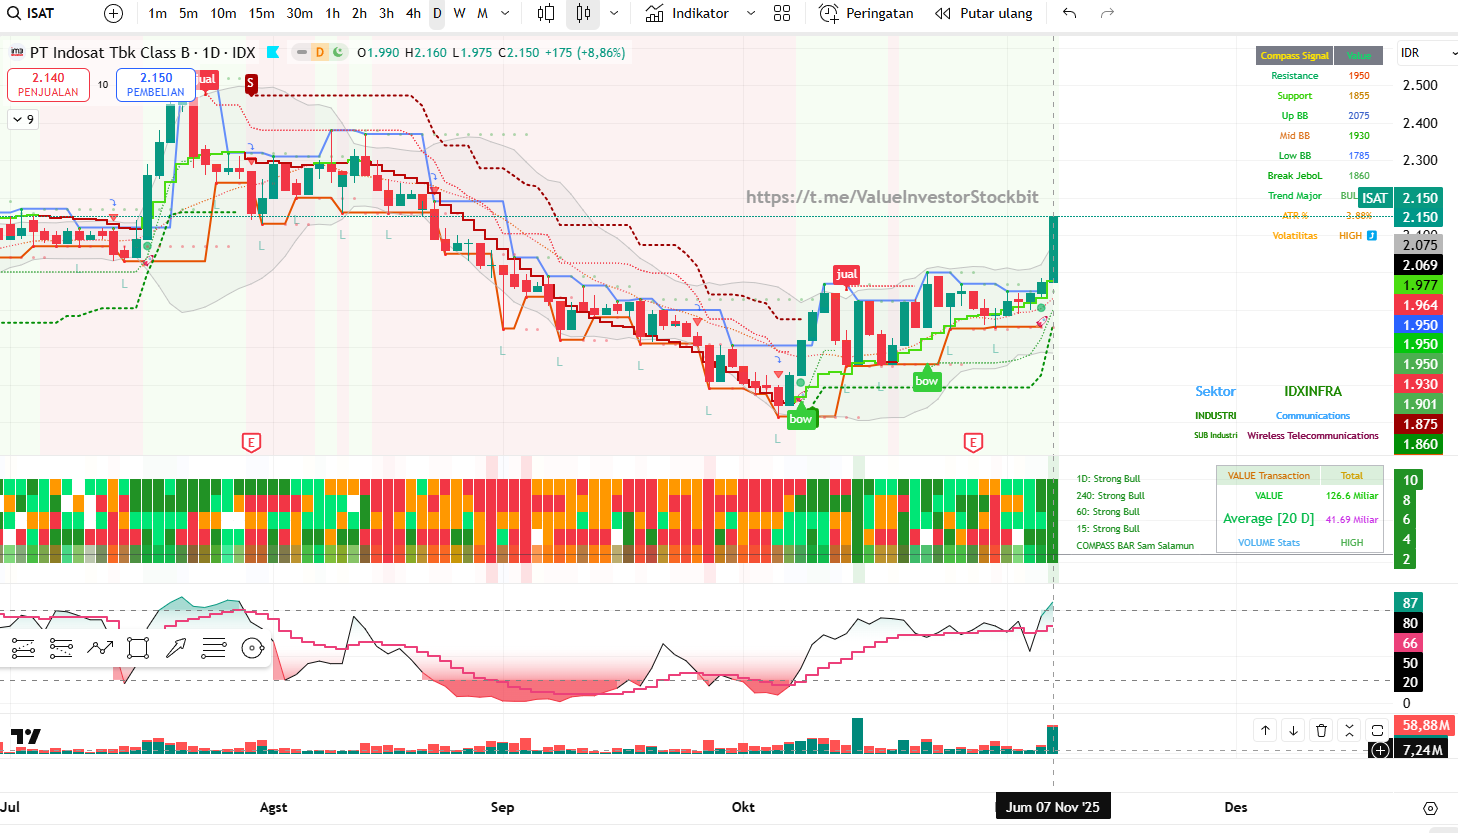Delete the volume pane with trash icon
This screenshot has height=833, width=1458.
coord(1321,730)
